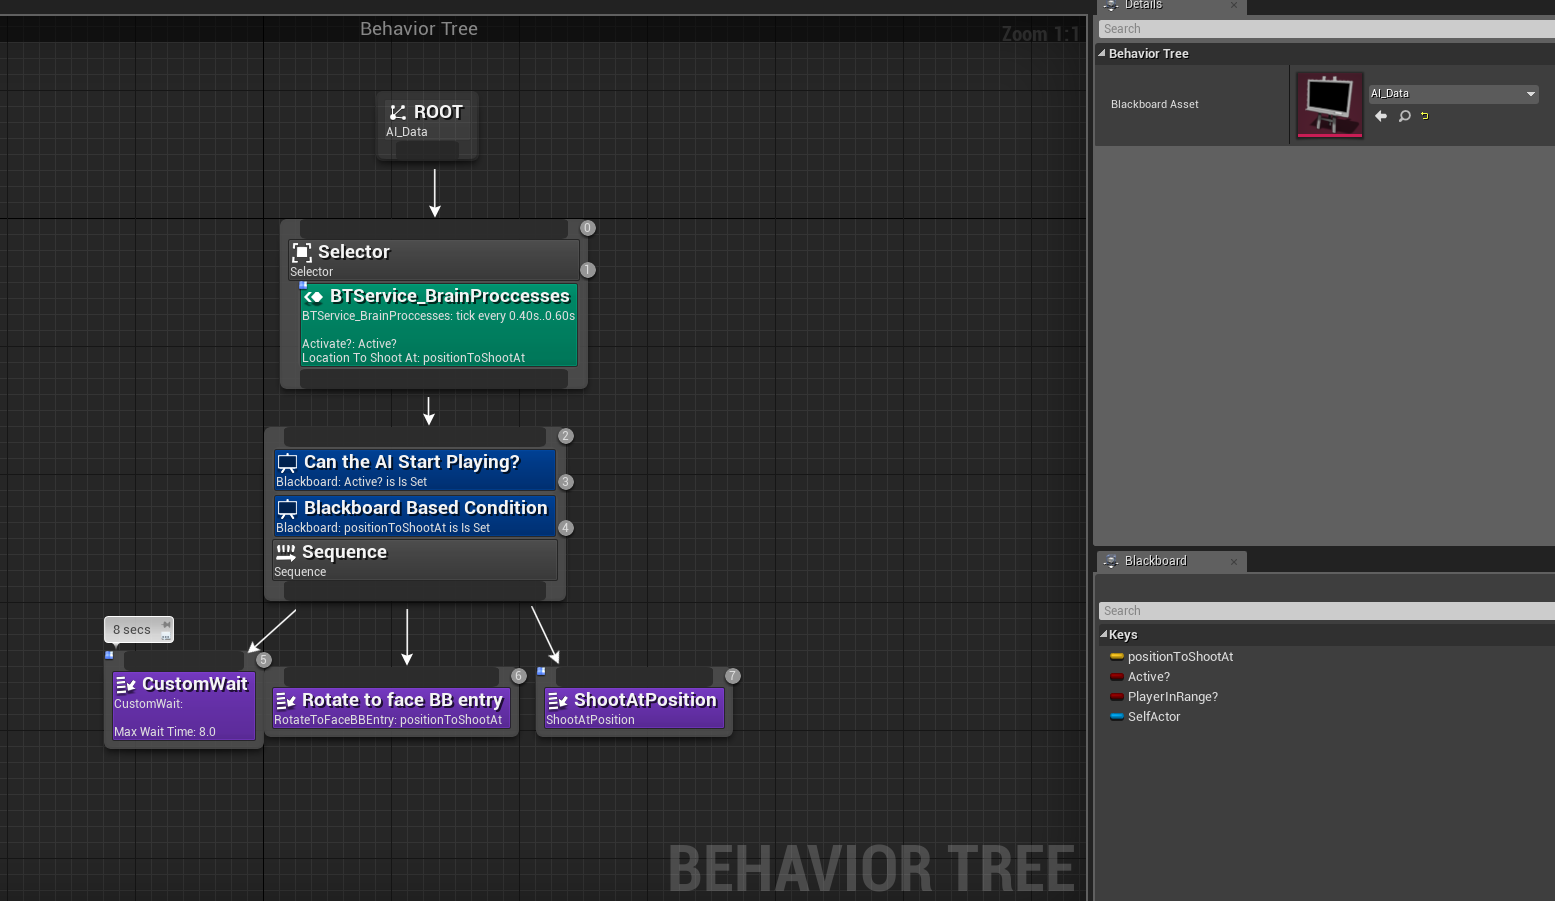Toggle the breakpoint marker on BTService_BrainProccesses

click(303, 285)
